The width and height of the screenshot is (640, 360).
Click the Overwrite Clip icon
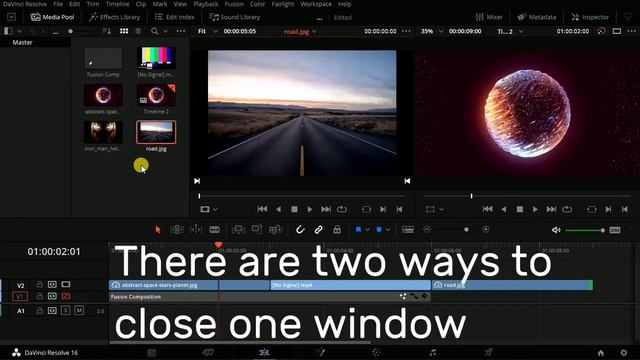pyautogui.click(x=257, y=229)
